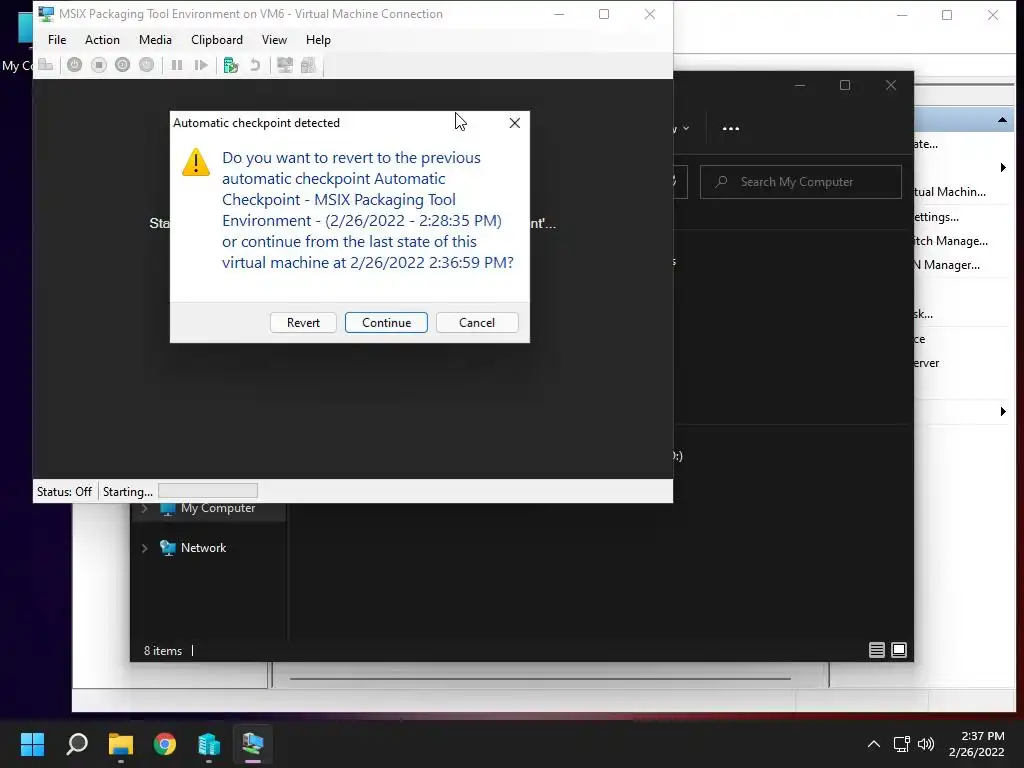1024x768 pixels.
Task: Click the Revert undo-arrow toolbar icon
Action: [255, 65]
